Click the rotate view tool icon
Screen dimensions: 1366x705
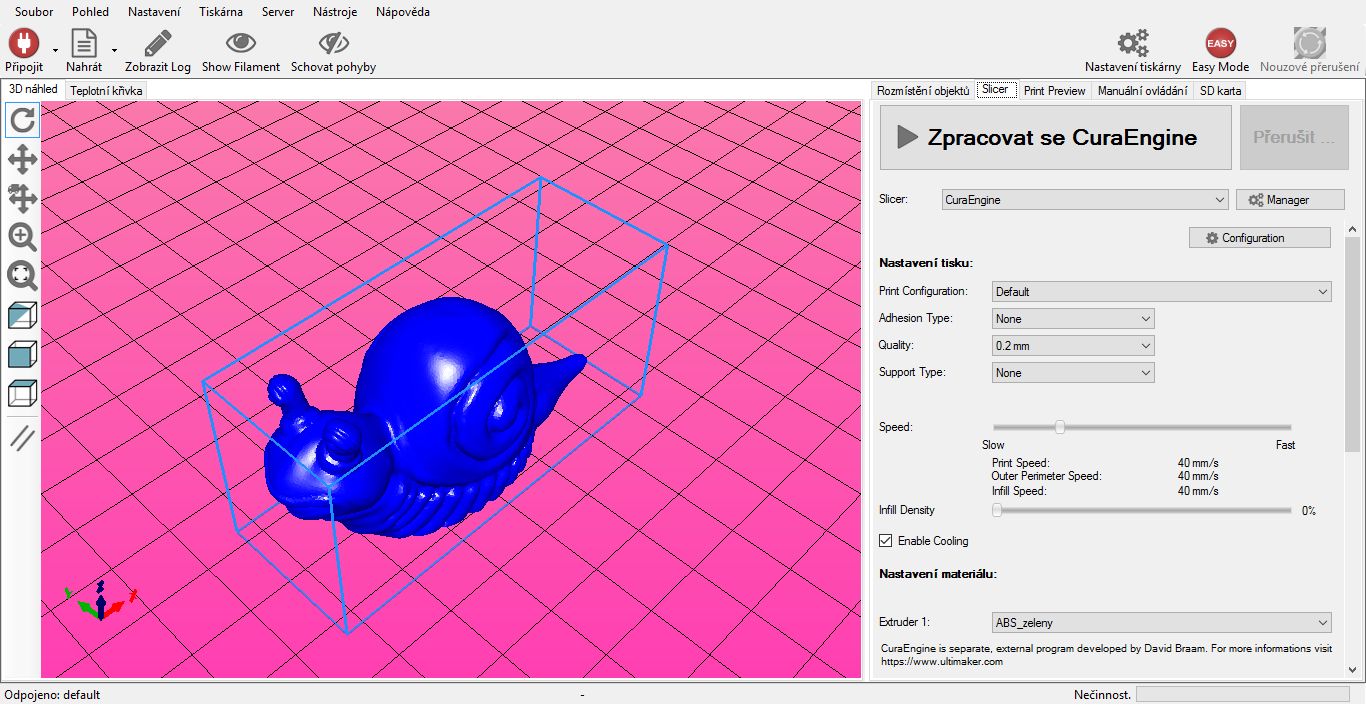[x=22, y=121]
